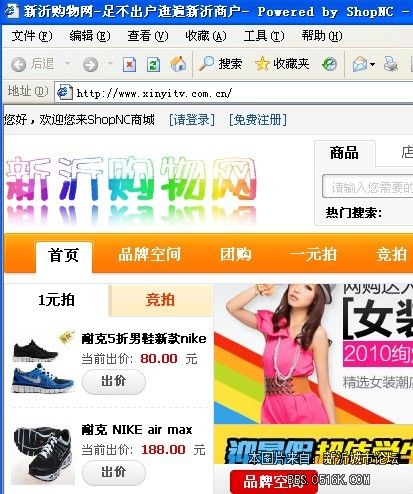The width and height of the screenshot is (413, 494).
Task: Click the product search input box
Action: (x=368, y=187)
